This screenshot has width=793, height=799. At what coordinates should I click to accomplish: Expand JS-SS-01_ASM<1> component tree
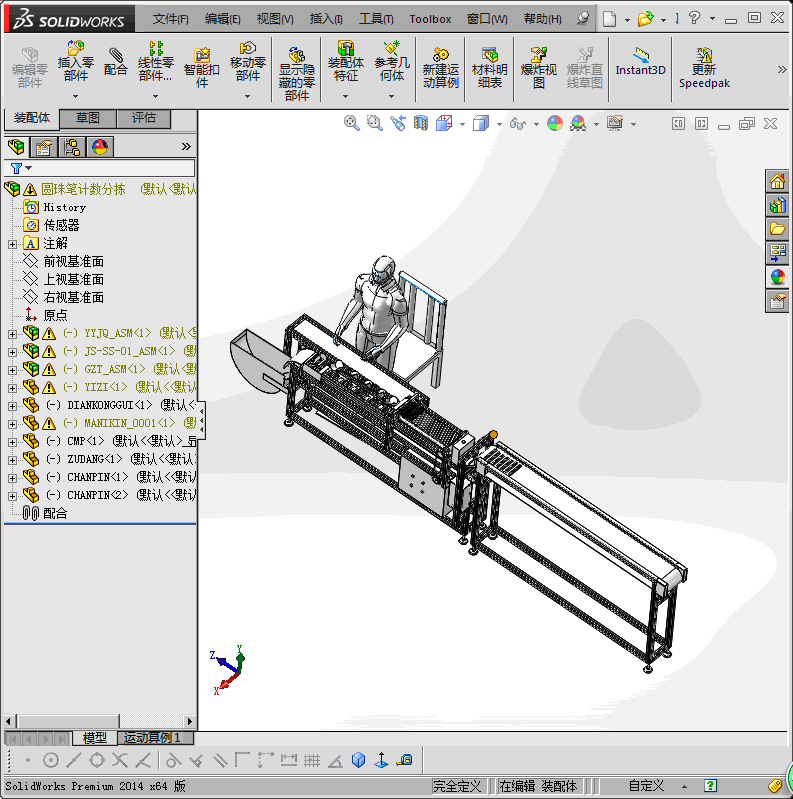coord(12,352)
